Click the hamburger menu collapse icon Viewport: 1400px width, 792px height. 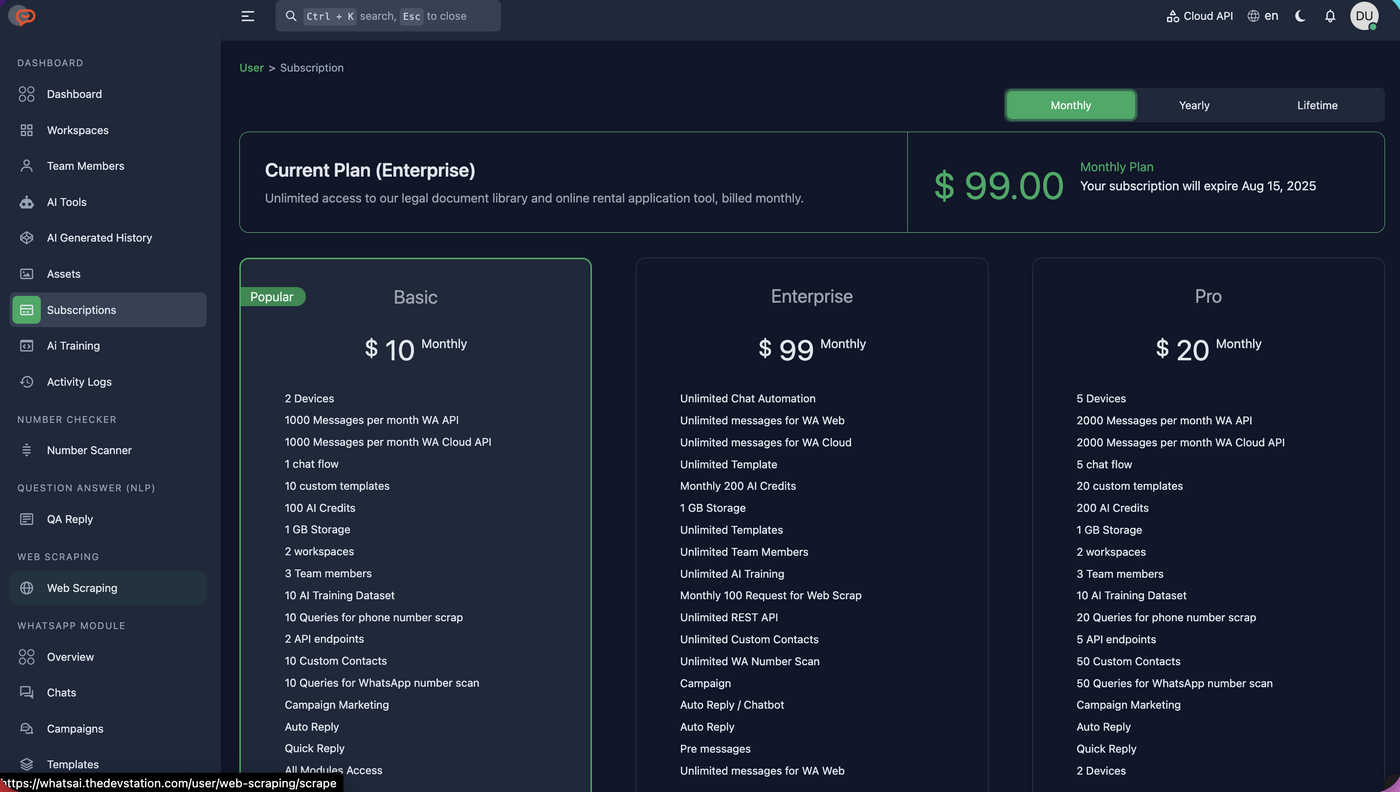pyautogui.click(x=248, y=16)
